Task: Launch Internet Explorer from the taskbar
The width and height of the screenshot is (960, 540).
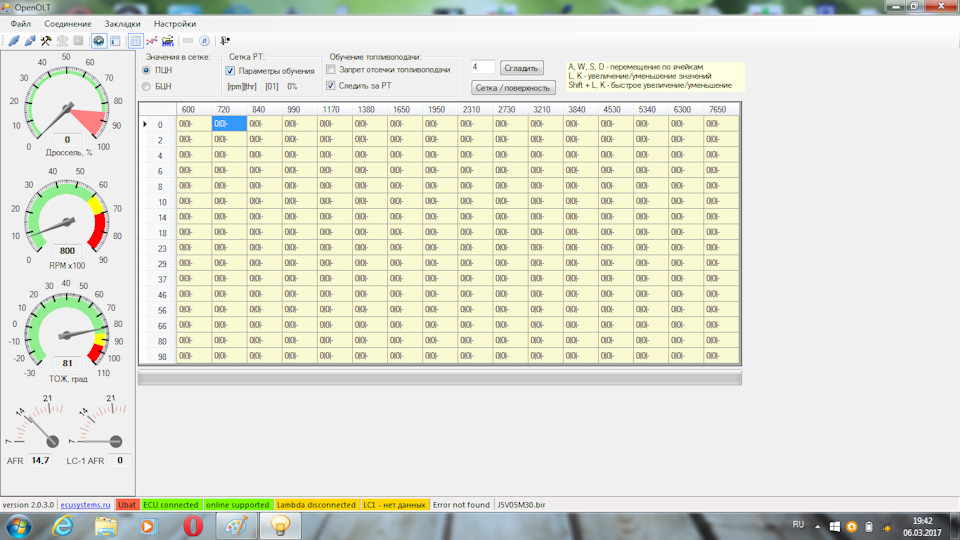Action: click(63, 526)
